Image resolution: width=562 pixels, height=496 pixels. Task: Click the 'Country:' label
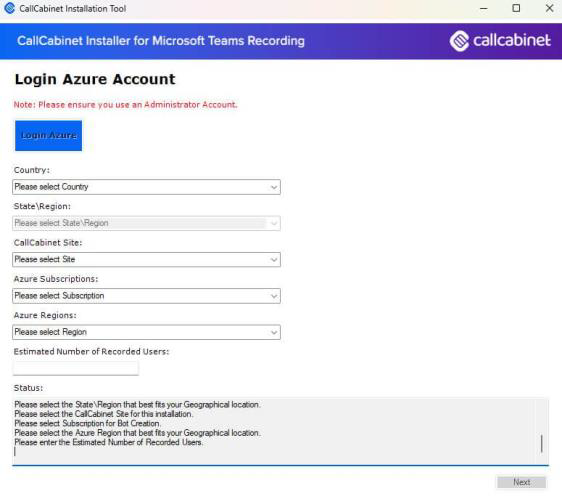tap(32, 170)
